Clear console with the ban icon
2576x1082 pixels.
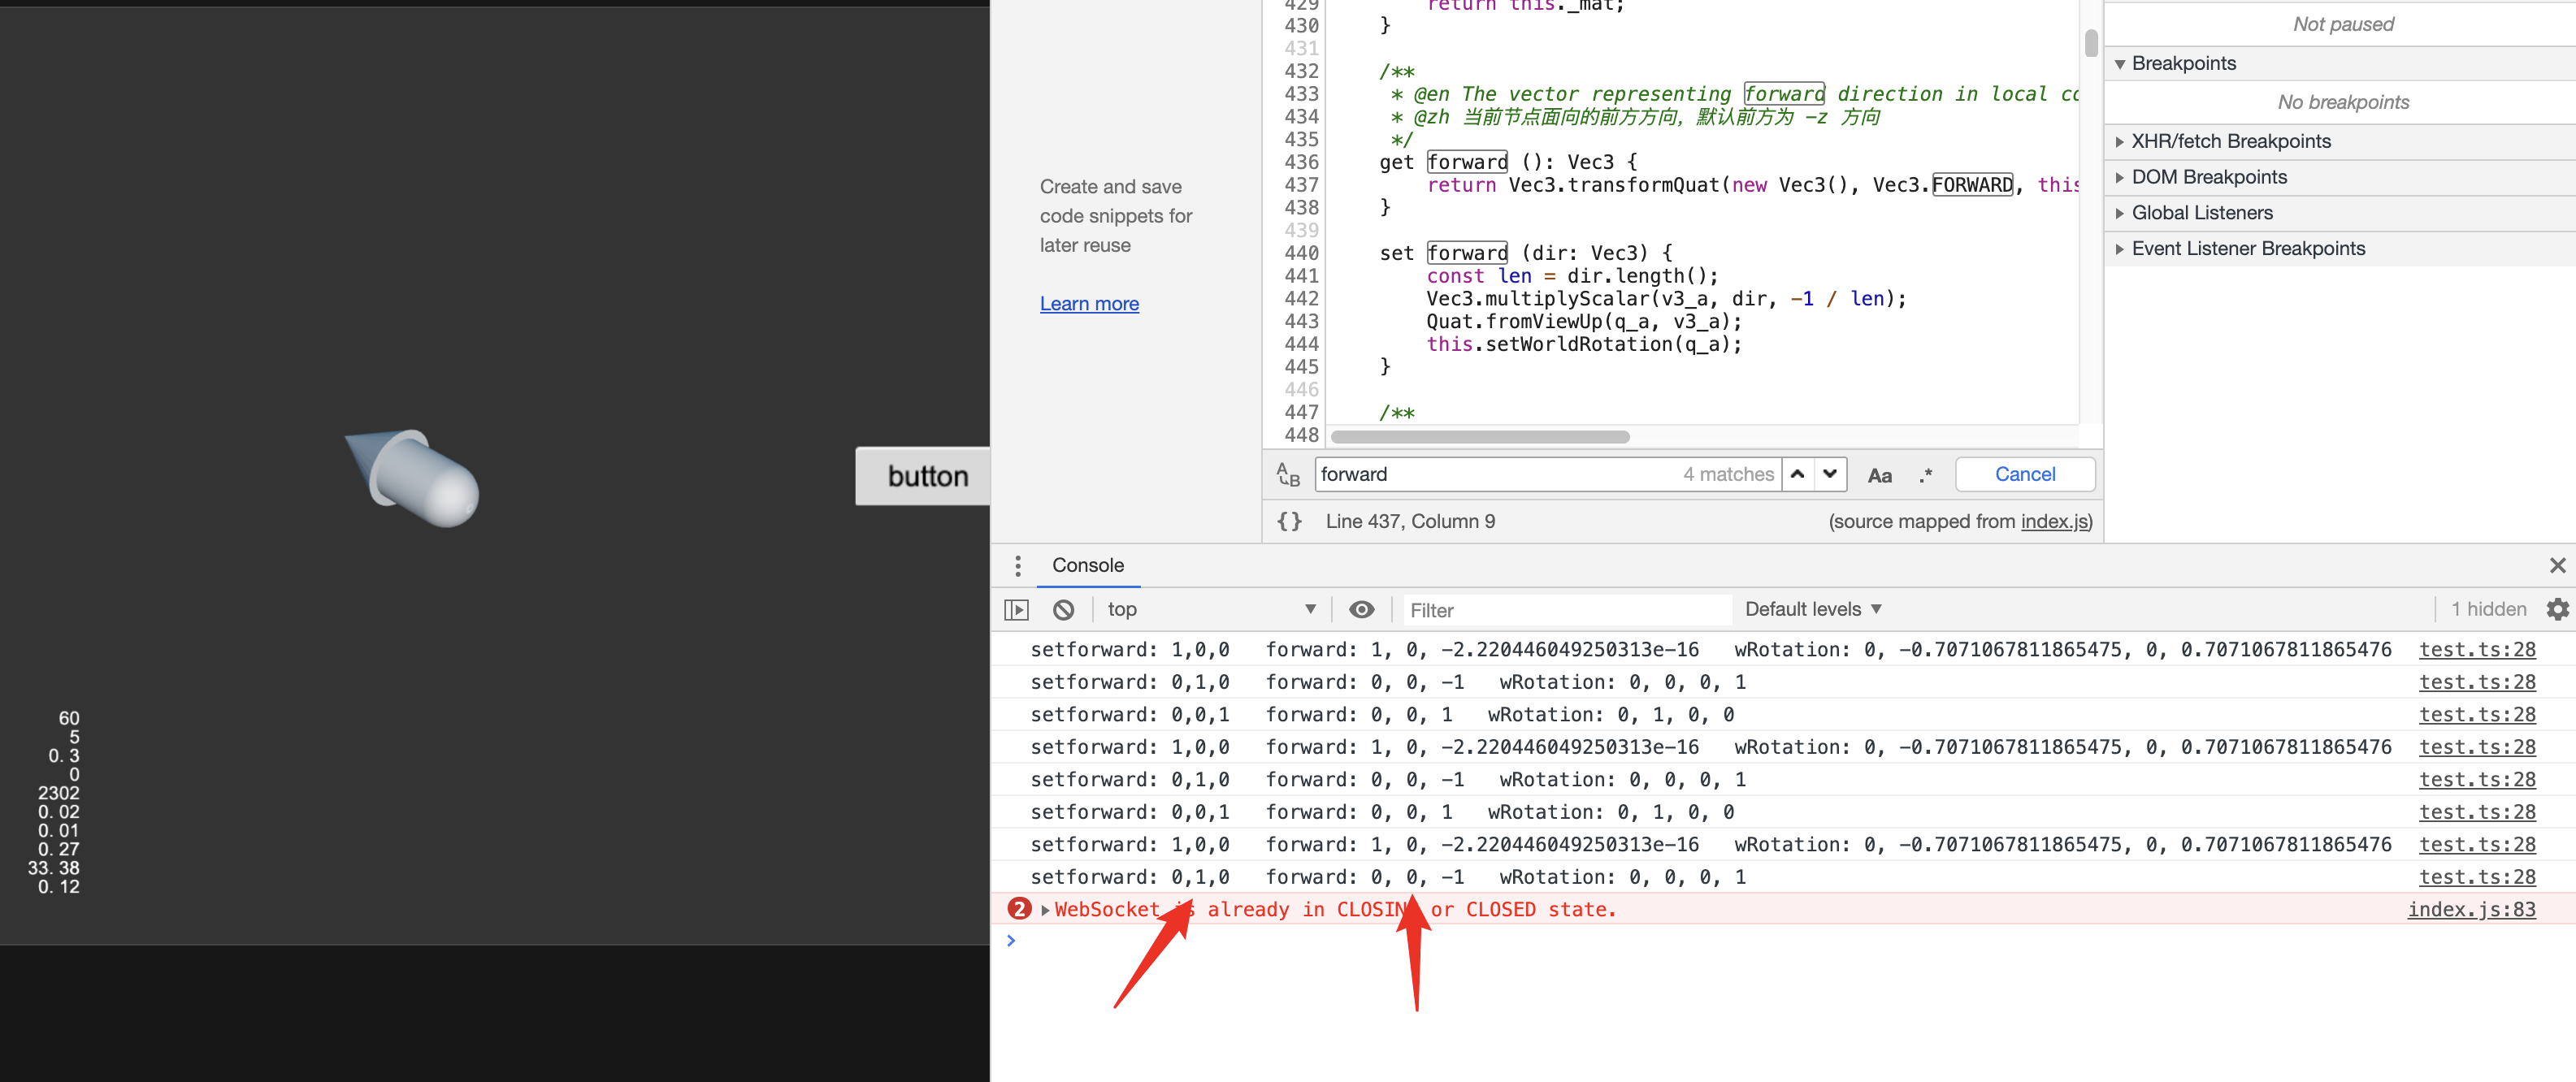(1063, 609)
